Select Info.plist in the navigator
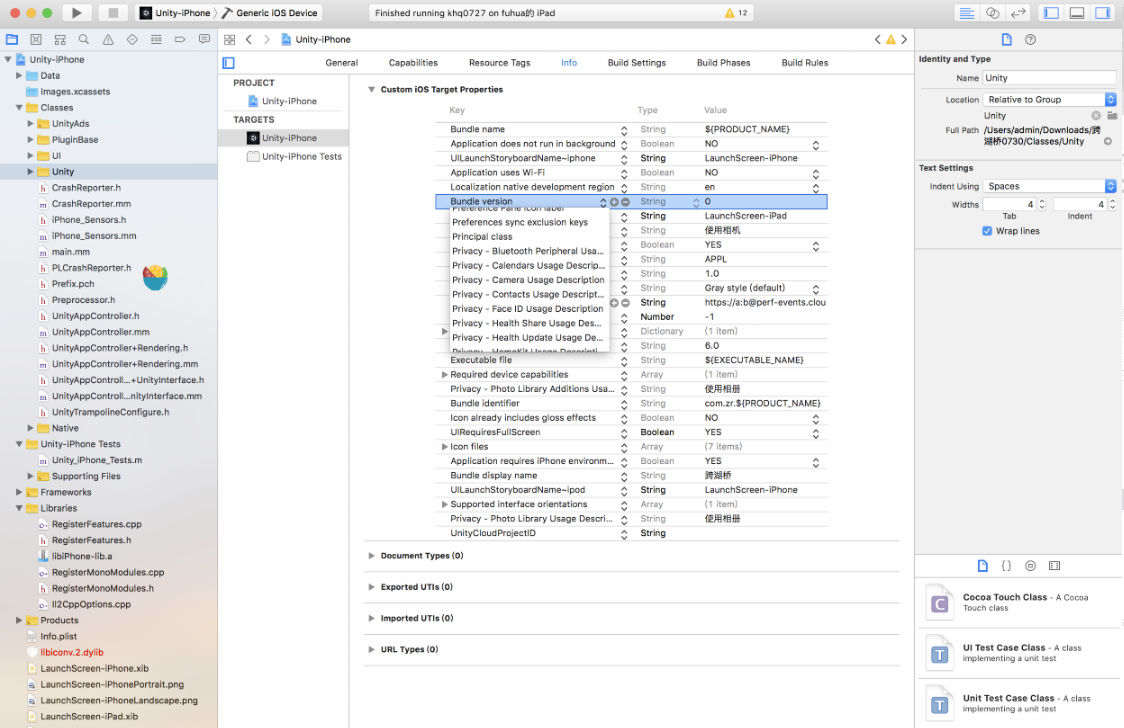Viewport: 1124px width, 728px height. (58, 636)
